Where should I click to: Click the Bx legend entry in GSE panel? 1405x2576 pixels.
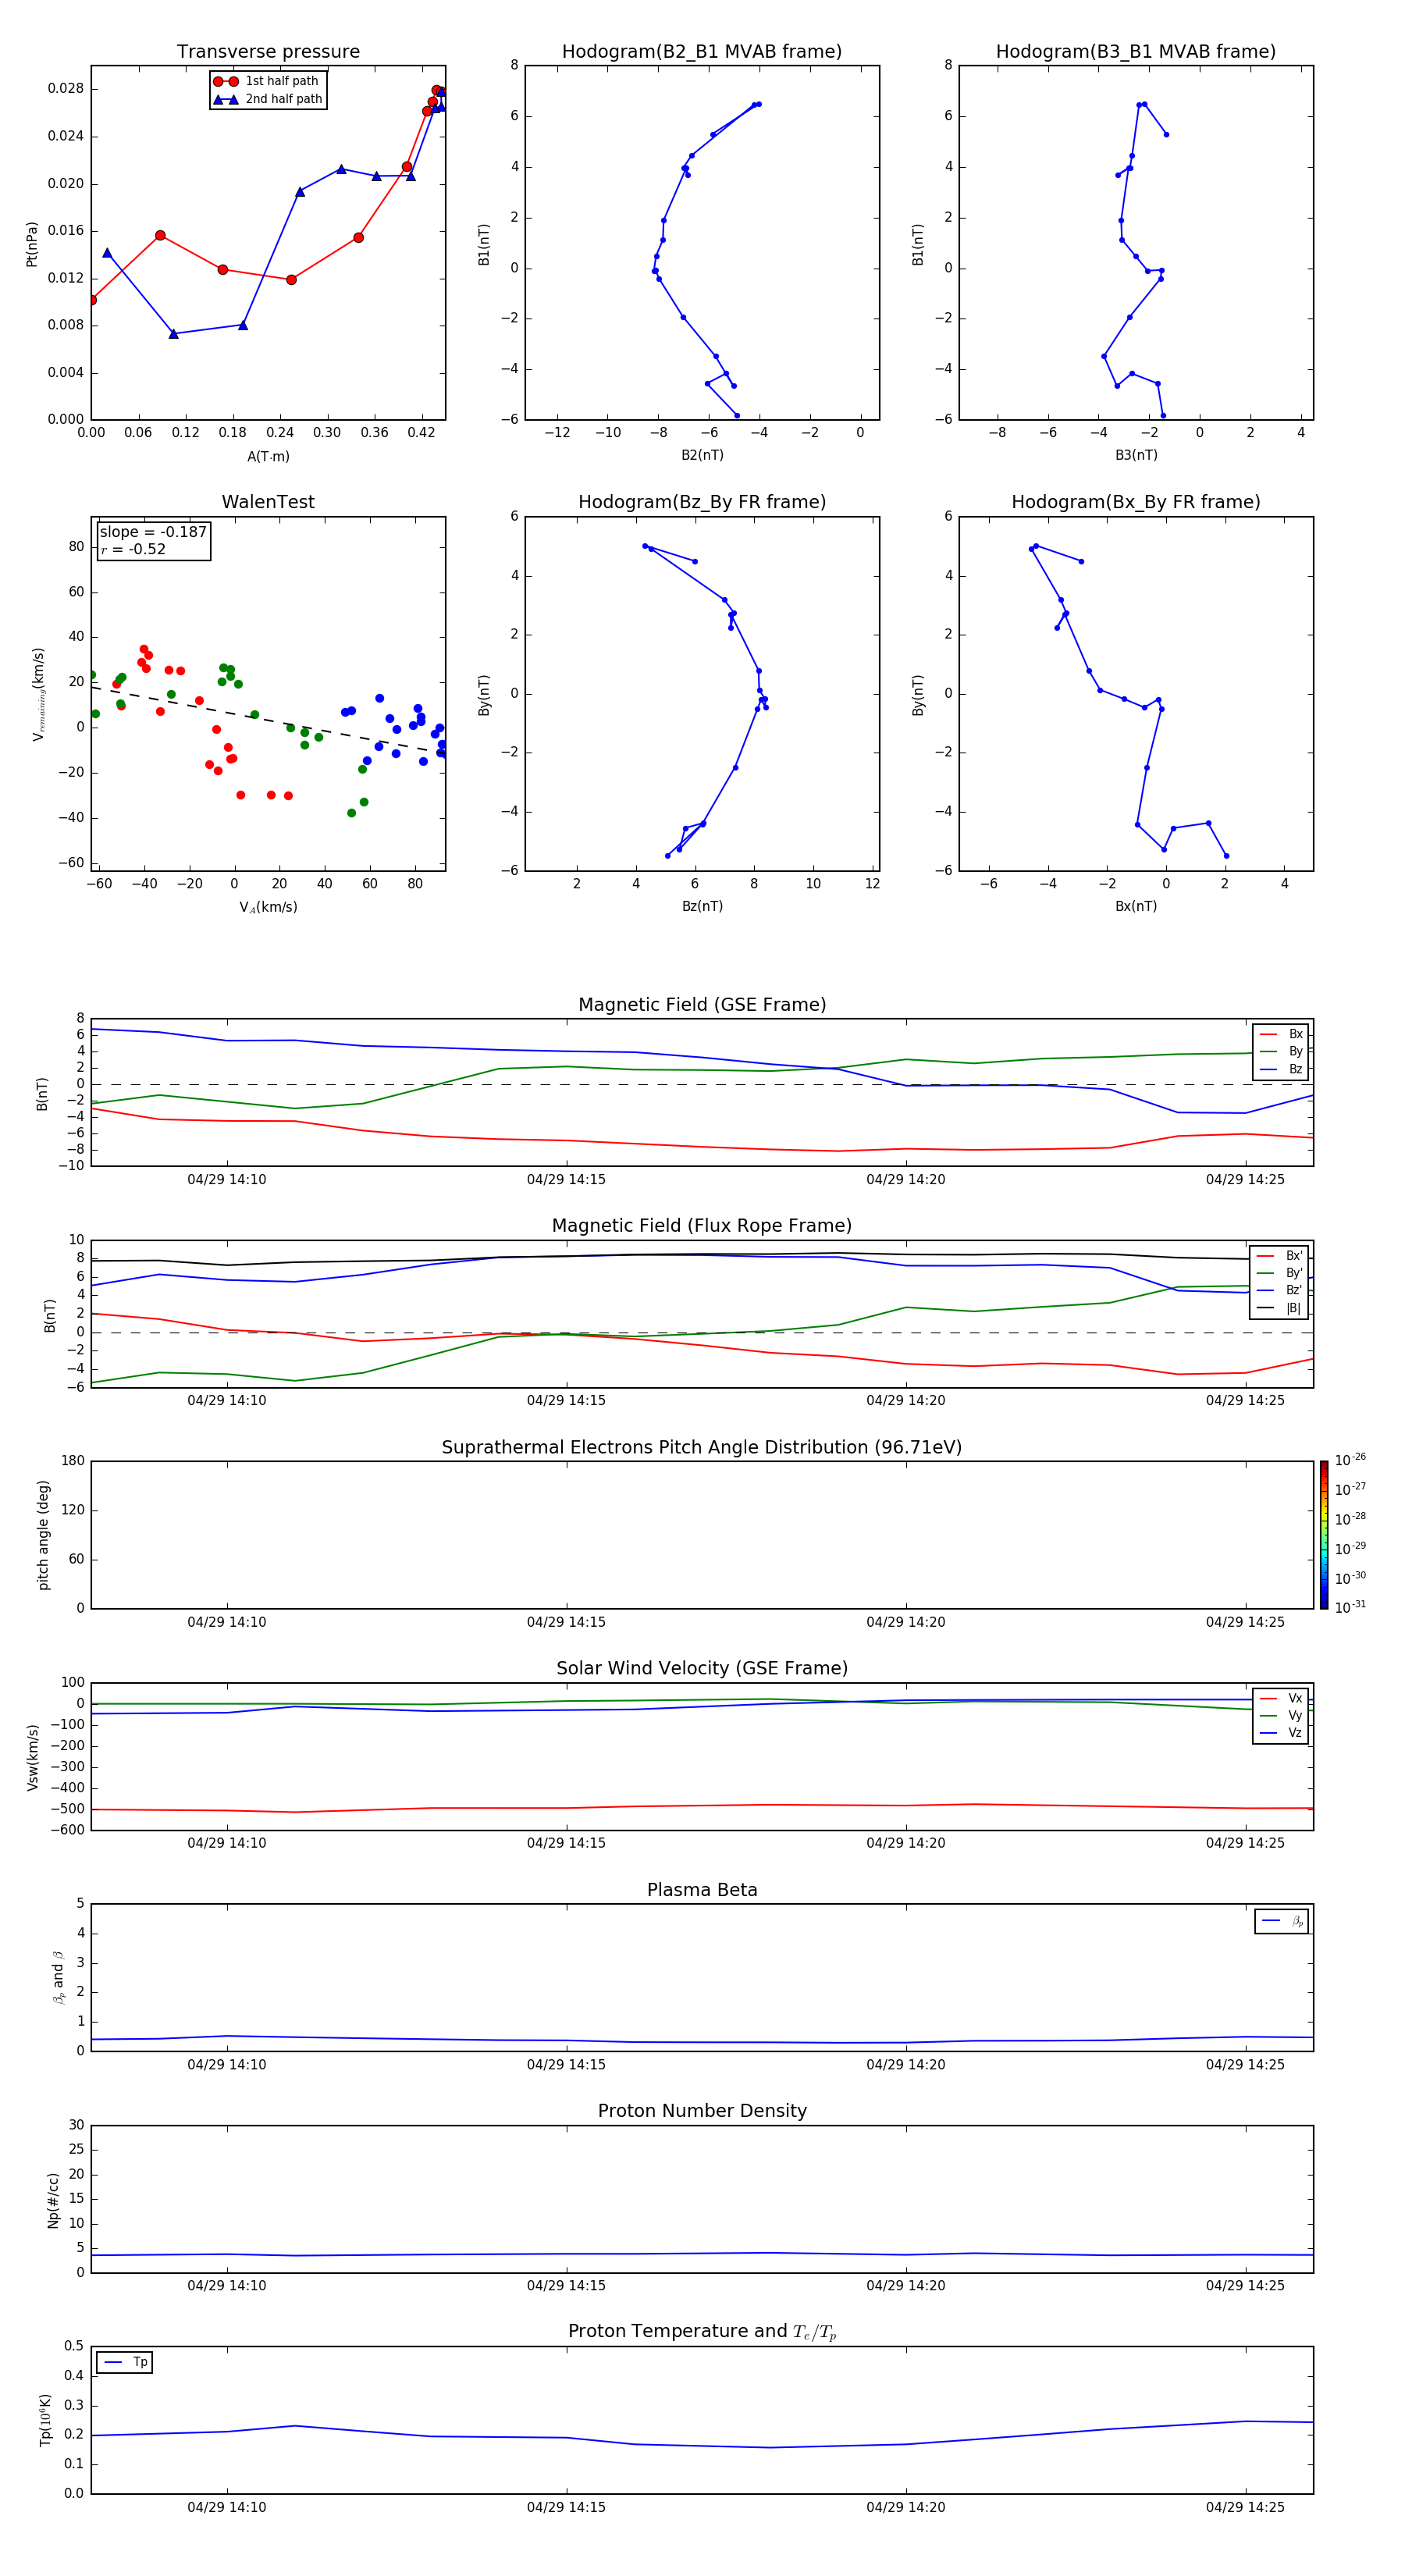point(1281,1034)
